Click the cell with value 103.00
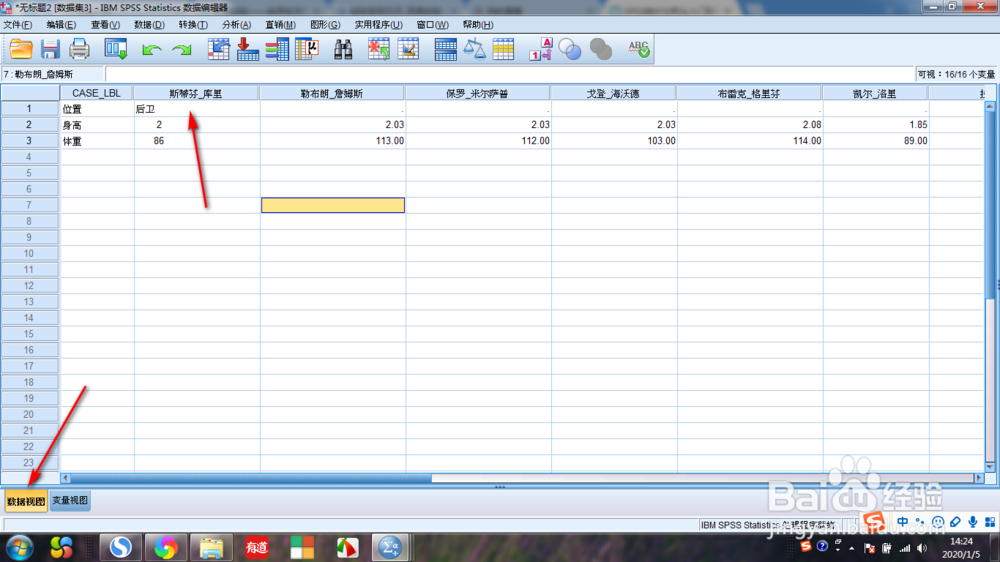This screenshot has height=562, width=1000. [x=614, y=141]
